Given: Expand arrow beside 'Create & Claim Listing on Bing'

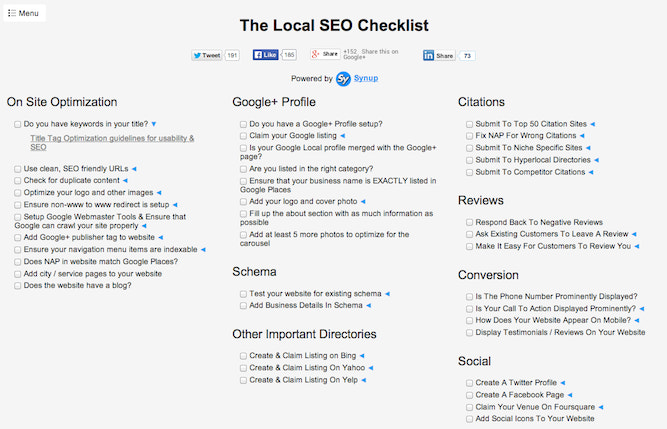Looking at the screenshot, I should [362, 356].
